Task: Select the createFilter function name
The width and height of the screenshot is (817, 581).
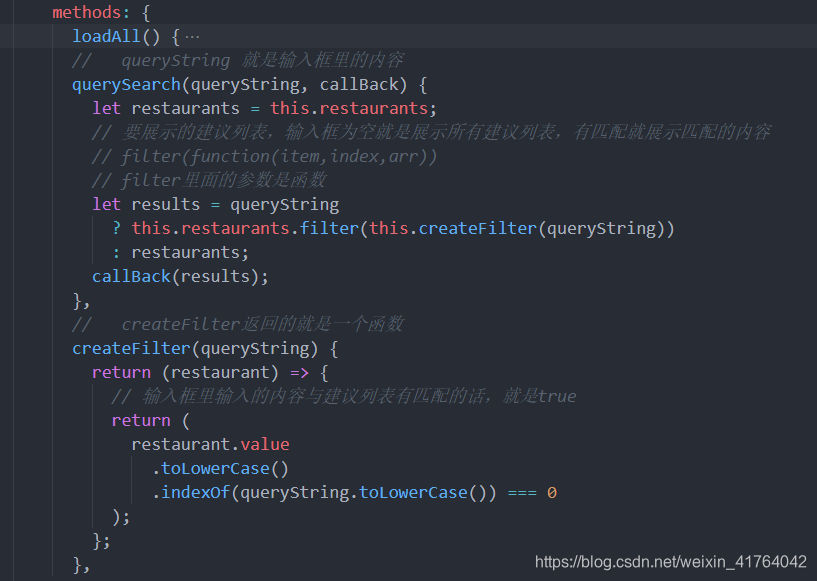Action: coord(131,348)
